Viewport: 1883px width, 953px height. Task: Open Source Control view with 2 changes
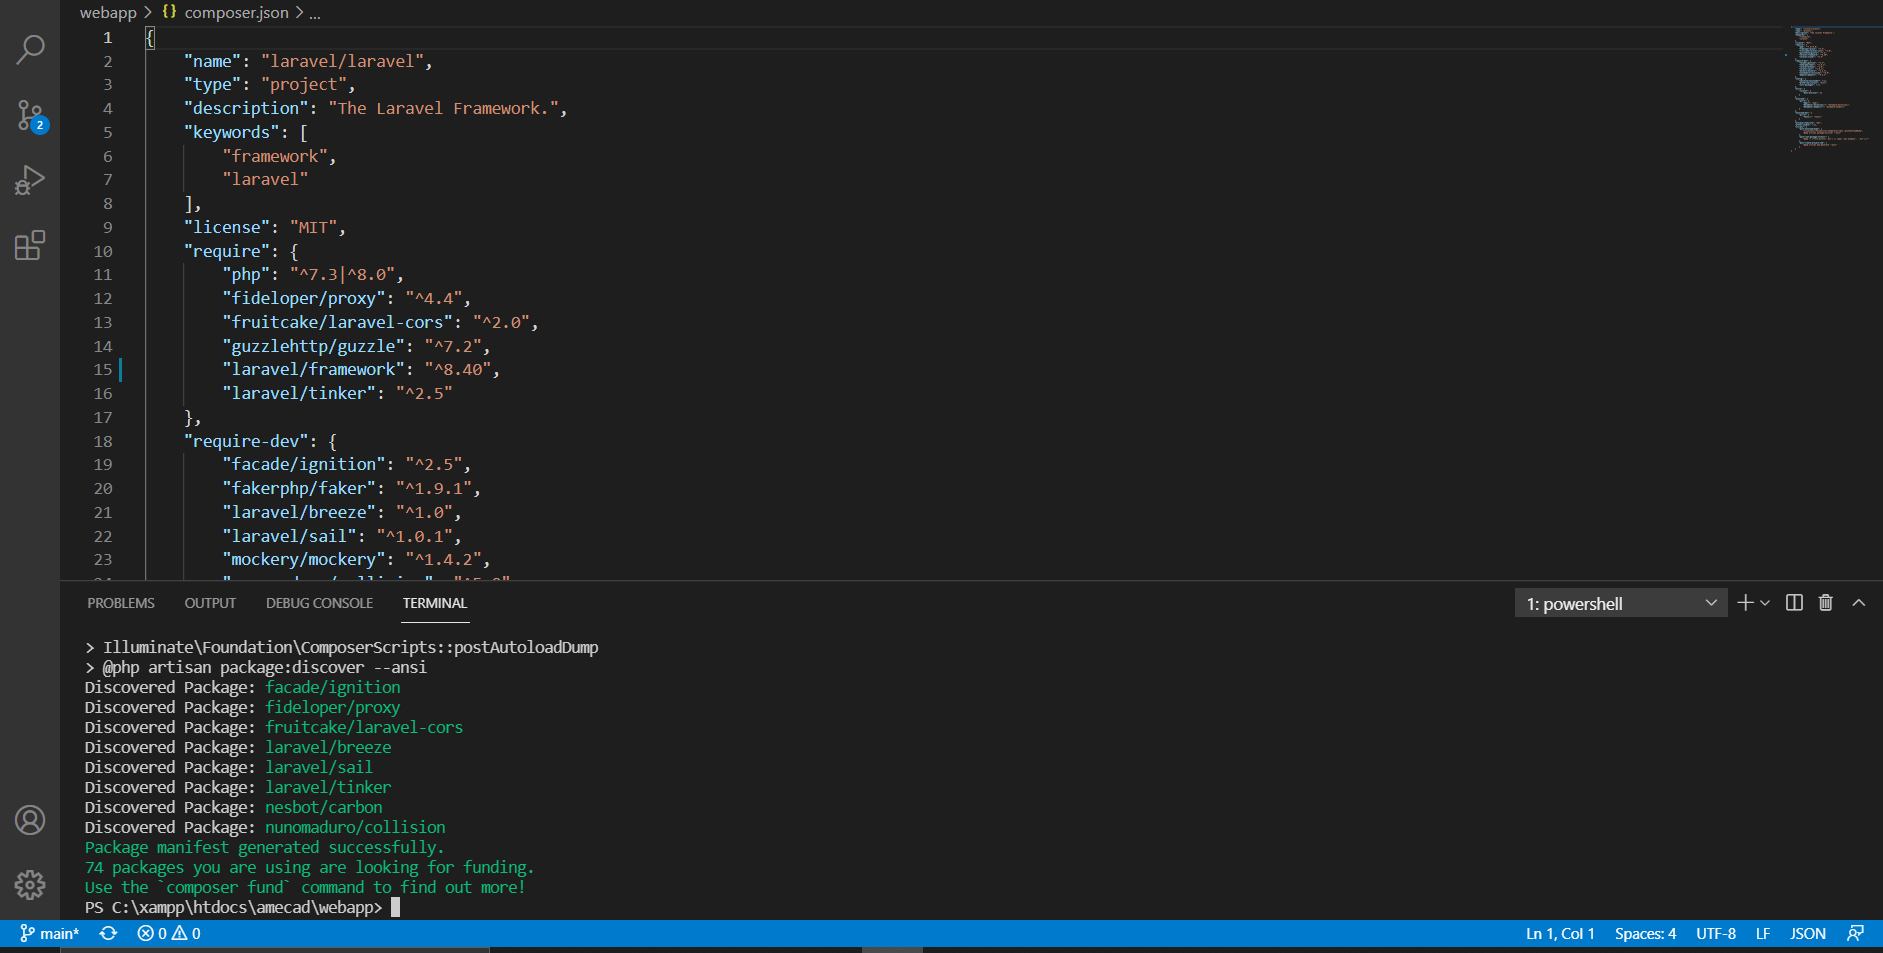(30, 115)
